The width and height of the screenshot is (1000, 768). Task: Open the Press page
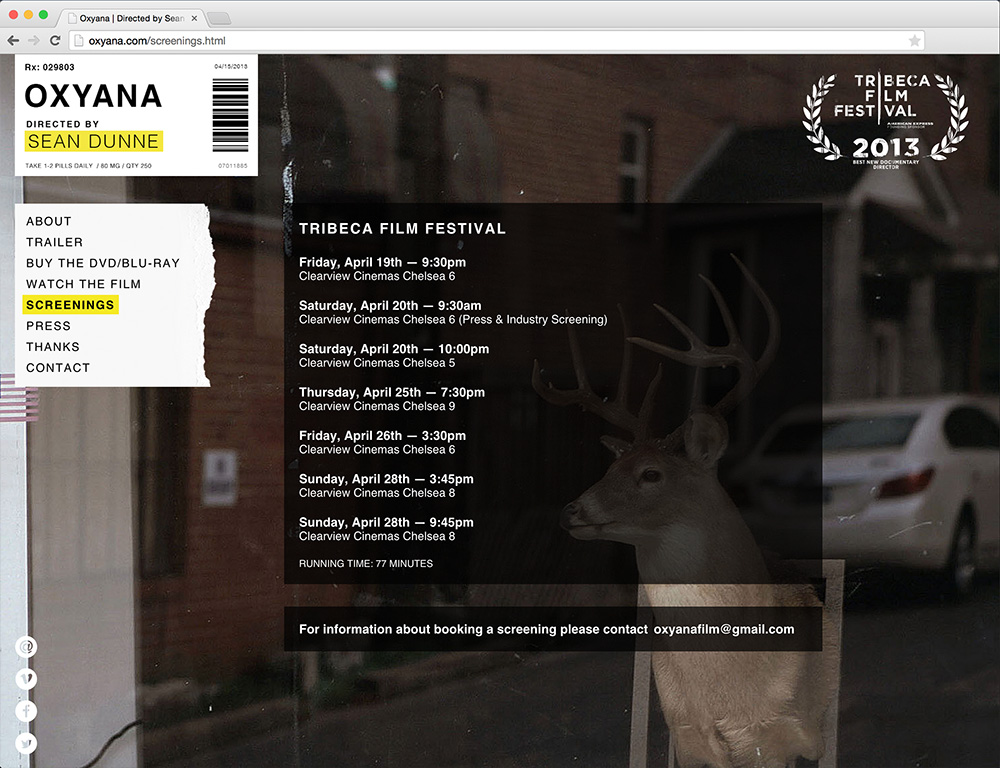49,326
